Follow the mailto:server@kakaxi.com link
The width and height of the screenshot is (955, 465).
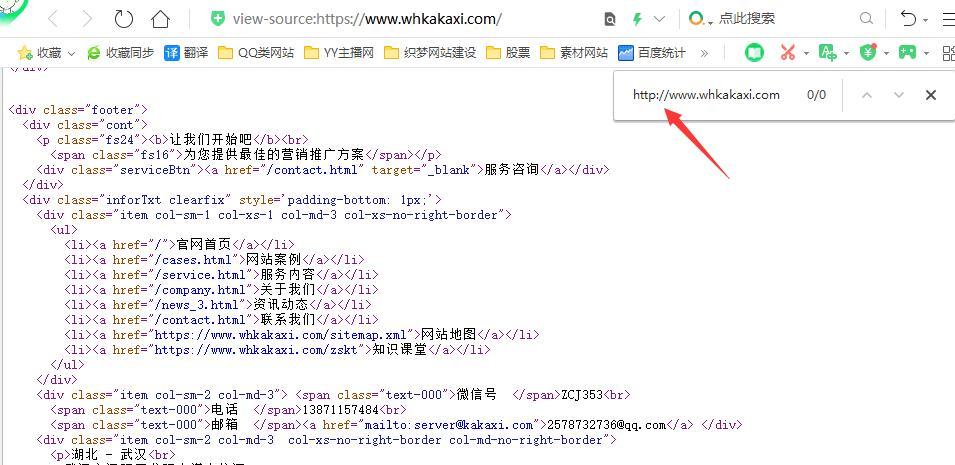[449, 425]
